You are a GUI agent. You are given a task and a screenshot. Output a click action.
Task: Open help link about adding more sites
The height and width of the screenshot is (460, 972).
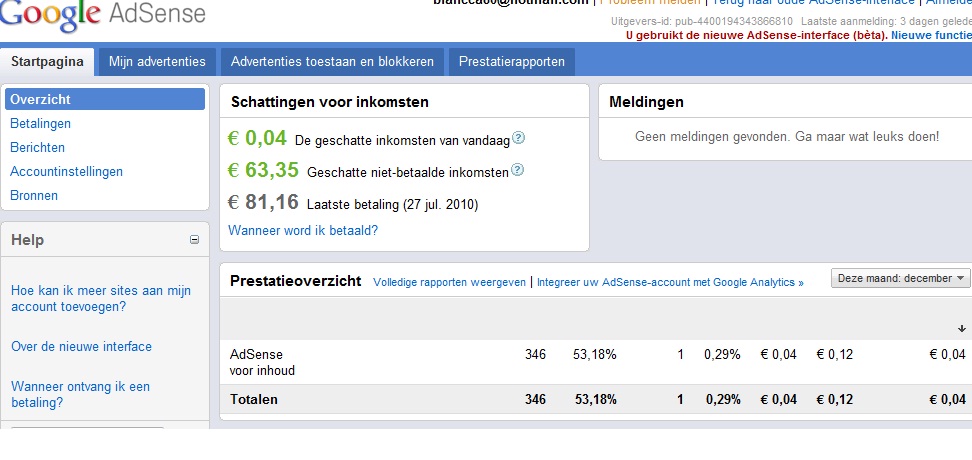(x=101, y=299)
